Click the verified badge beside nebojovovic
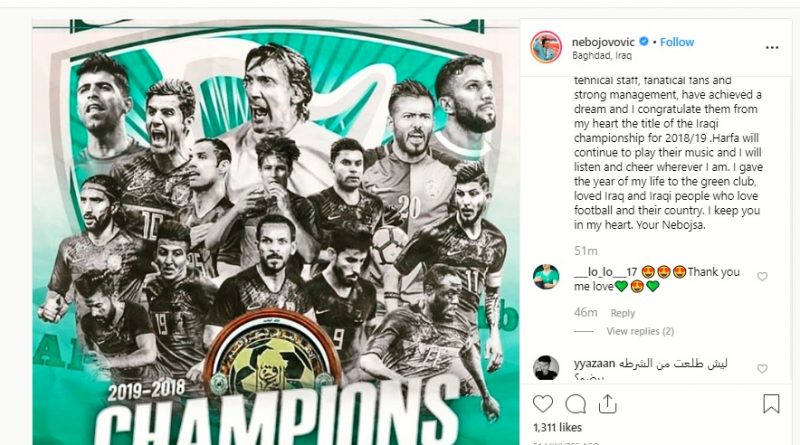 click(x=644, y=41)
